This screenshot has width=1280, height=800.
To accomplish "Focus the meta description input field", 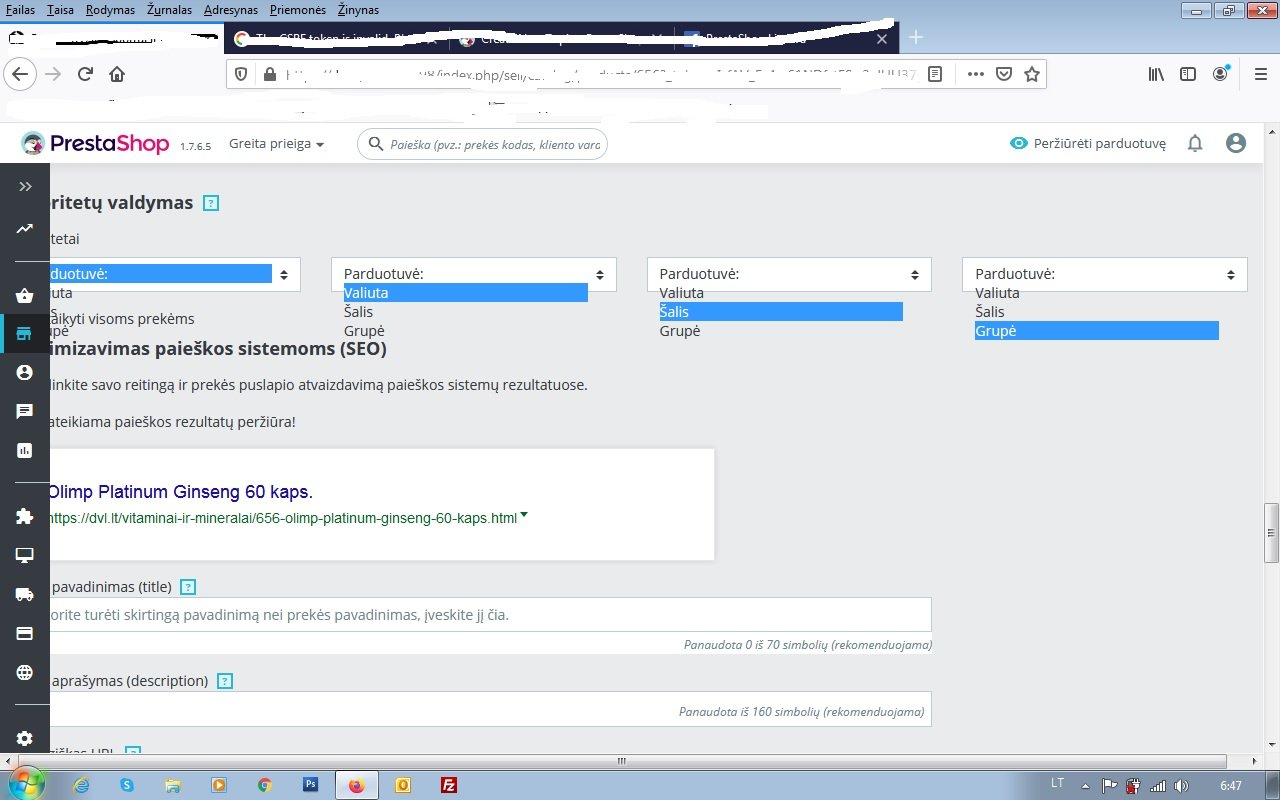I will pos(490,709).
